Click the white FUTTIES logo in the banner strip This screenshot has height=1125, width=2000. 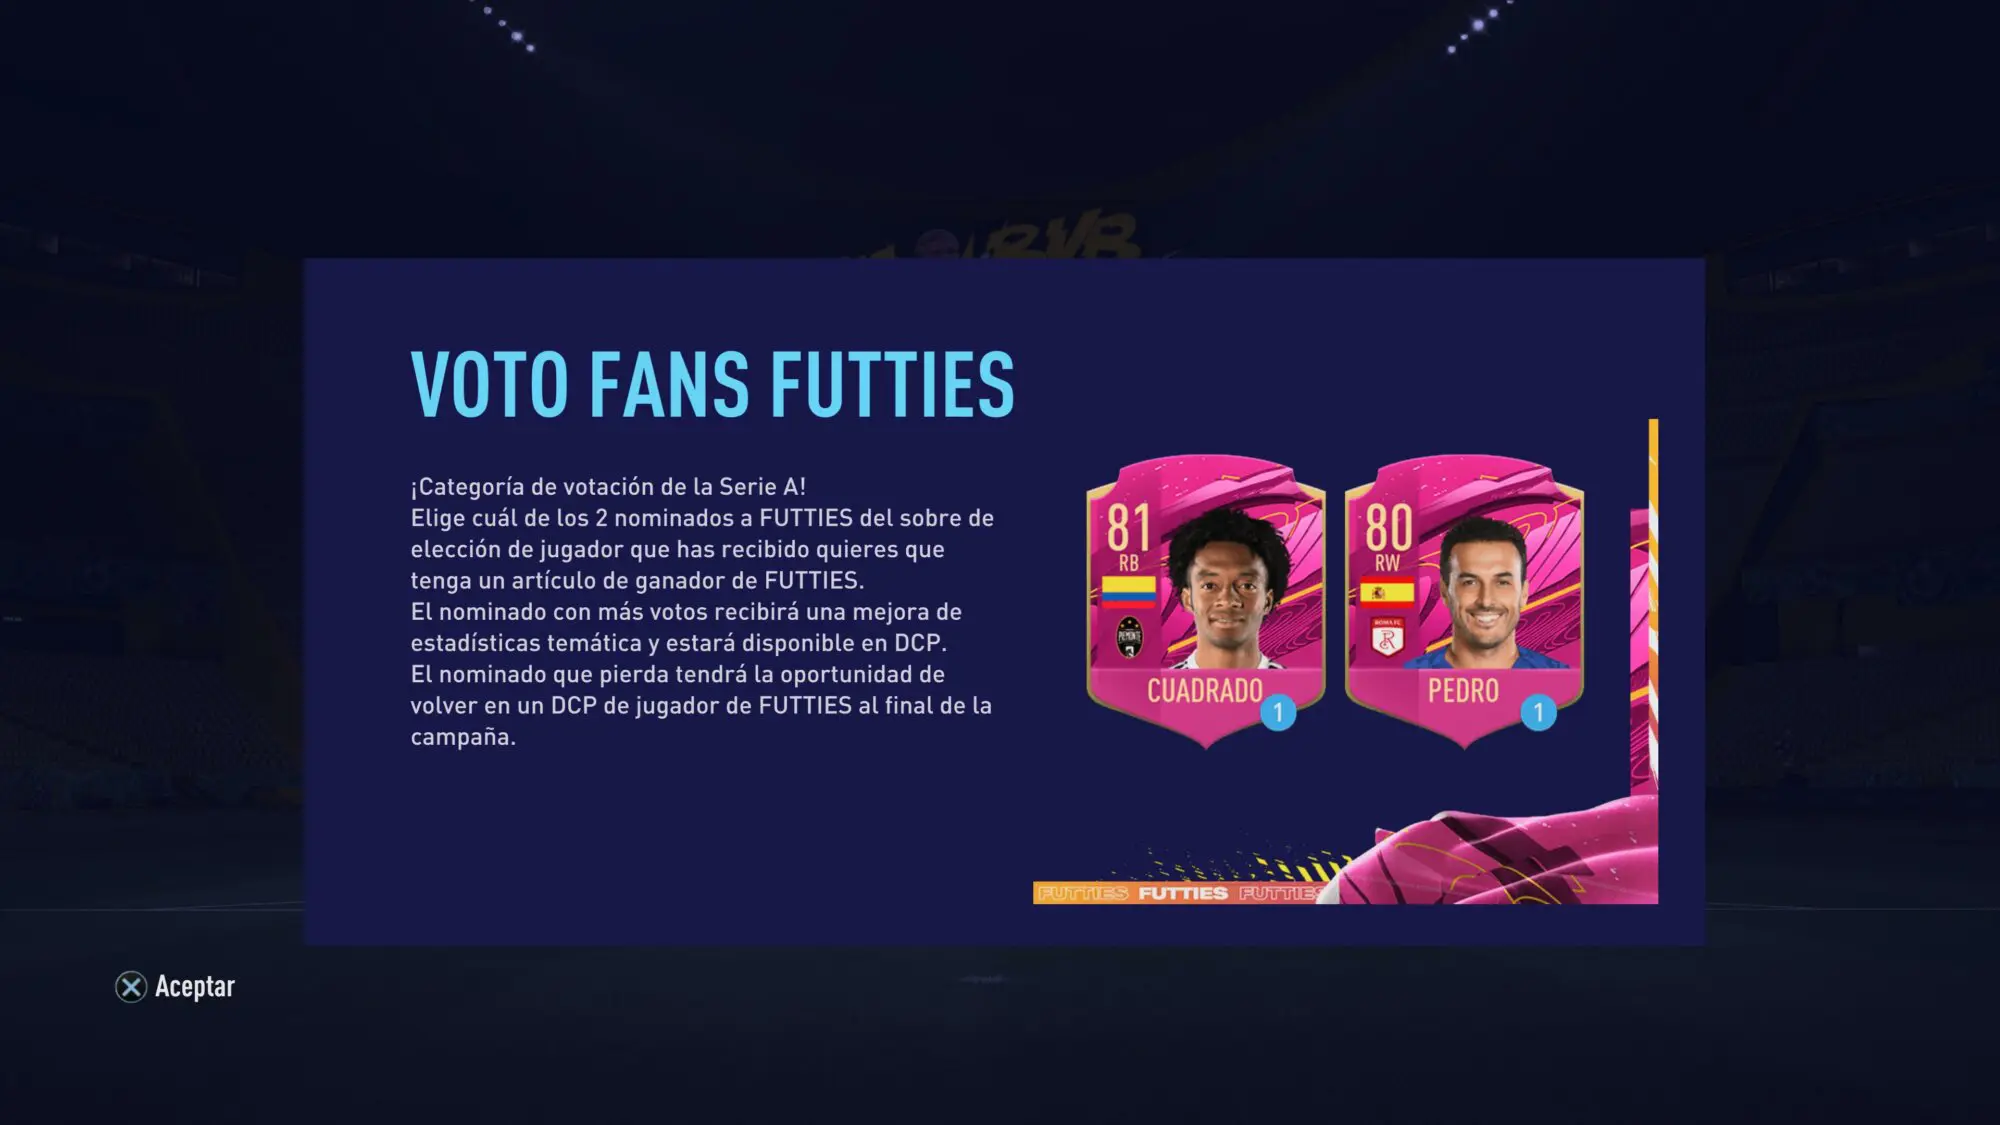click(1183, 893)
